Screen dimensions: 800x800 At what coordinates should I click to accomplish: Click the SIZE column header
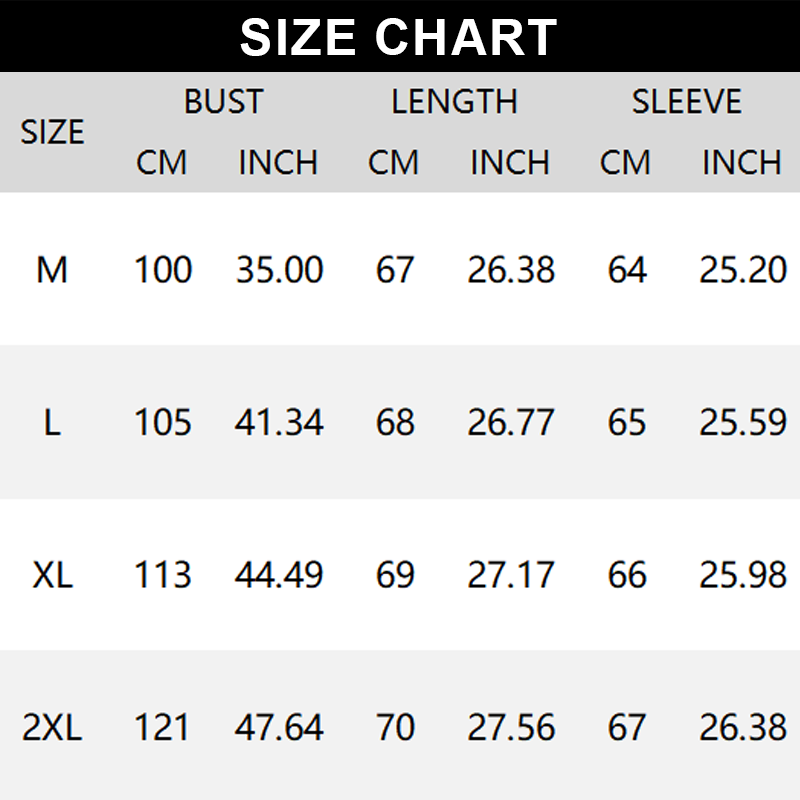52,132
